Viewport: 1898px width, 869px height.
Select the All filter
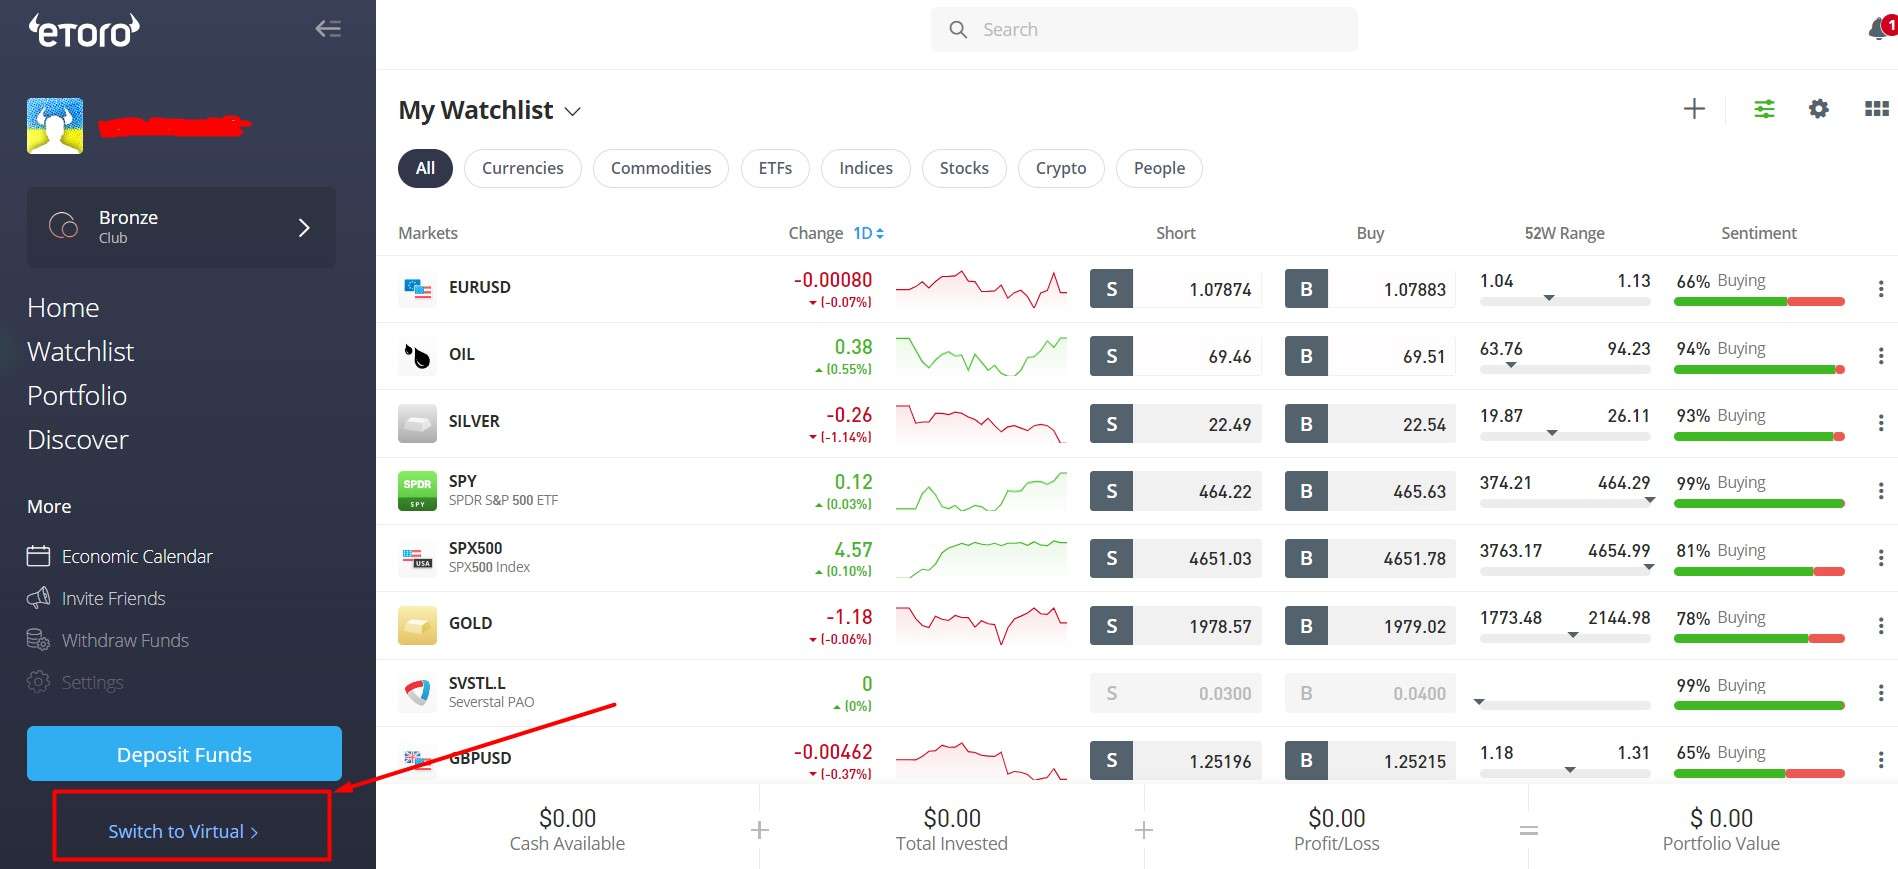[x=425, y=168]
